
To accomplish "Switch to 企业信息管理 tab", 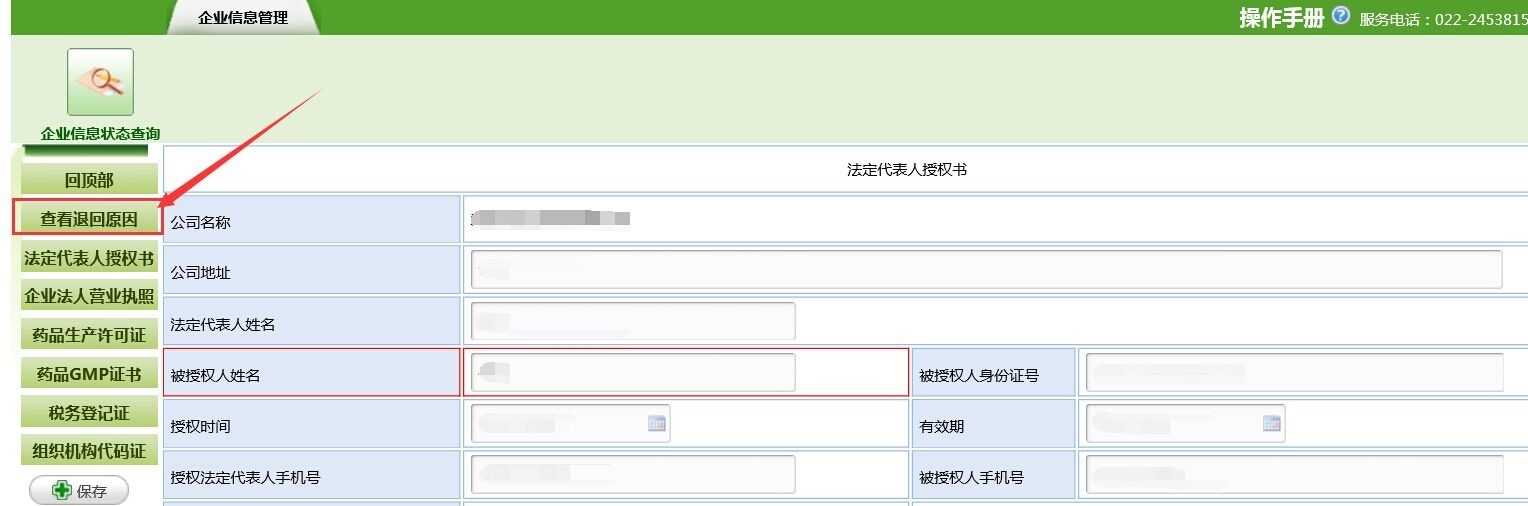I will 243,18.
